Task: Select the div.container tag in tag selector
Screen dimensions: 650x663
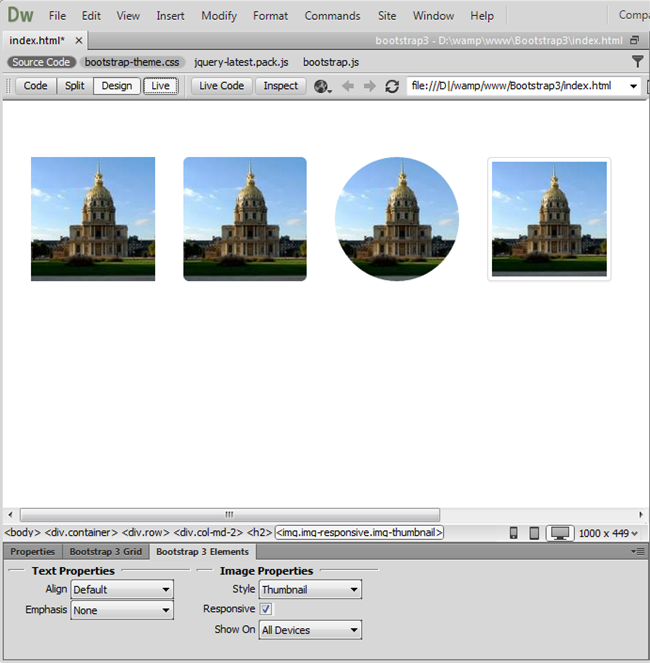Action: point(81,532)
